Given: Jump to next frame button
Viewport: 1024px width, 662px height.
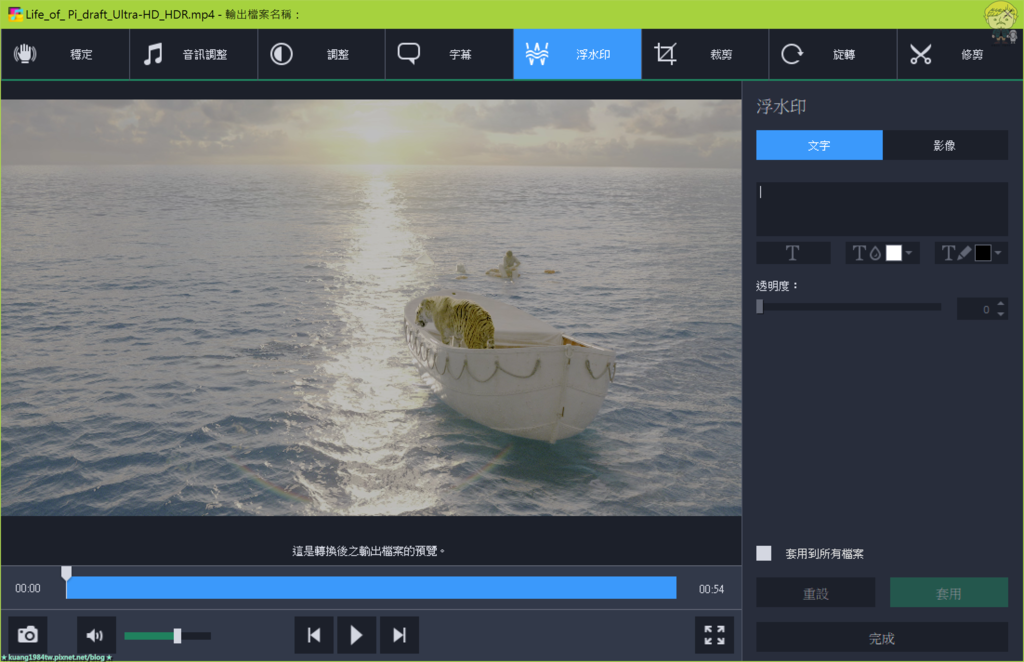Looking at the screenshot, I should 399,635.
